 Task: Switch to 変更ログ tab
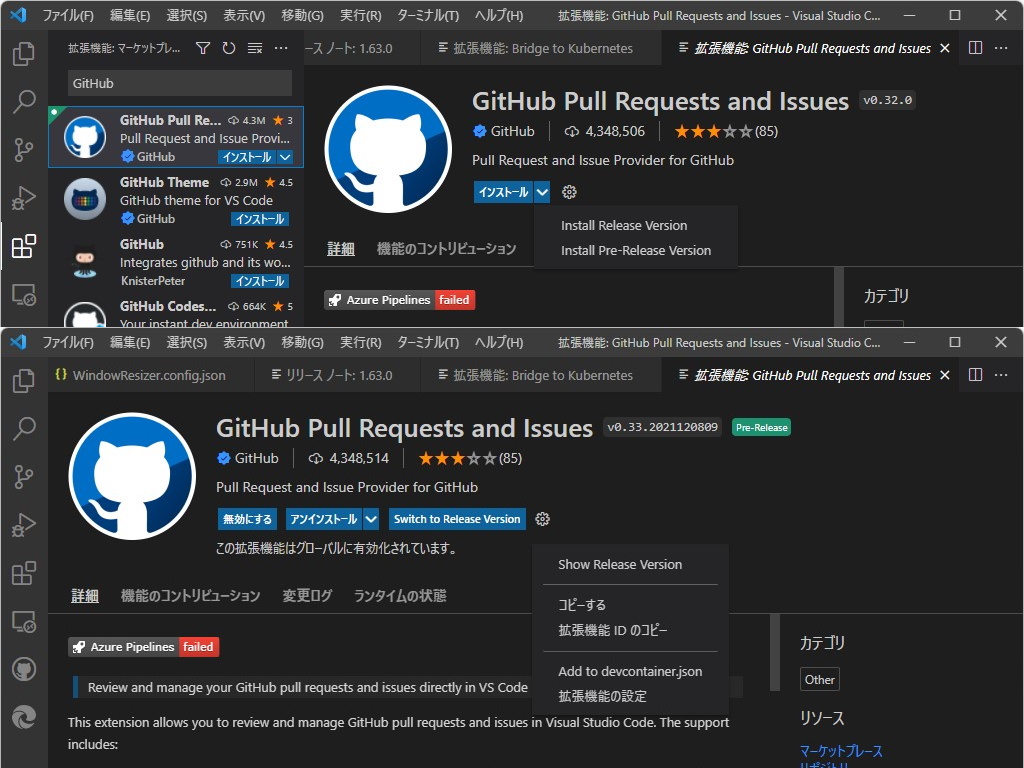[x=307, y=596]
